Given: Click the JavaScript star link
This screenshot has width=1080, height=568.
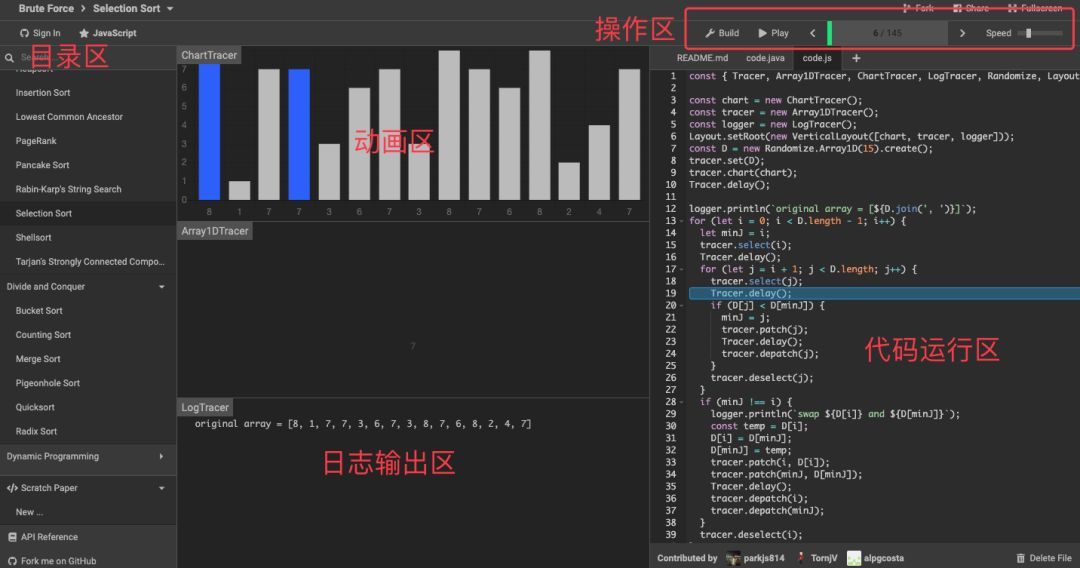Looking at the screenshot, I should pyautogui.click(x=107, y=33).
